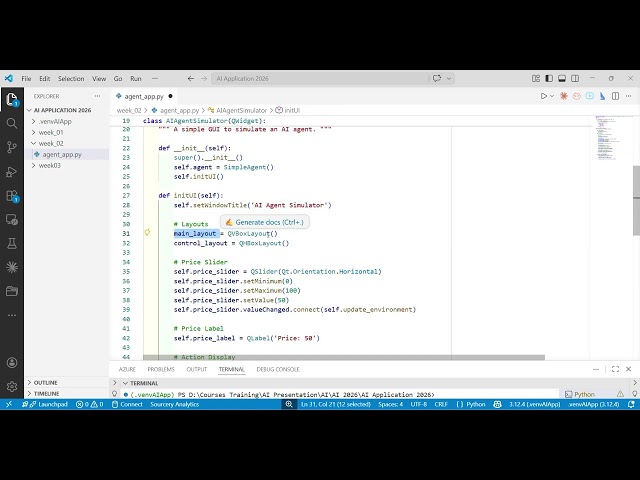Open the Copilot chat icon in title bar
Viewport: 640px width, 480px height.
(437, 78)
